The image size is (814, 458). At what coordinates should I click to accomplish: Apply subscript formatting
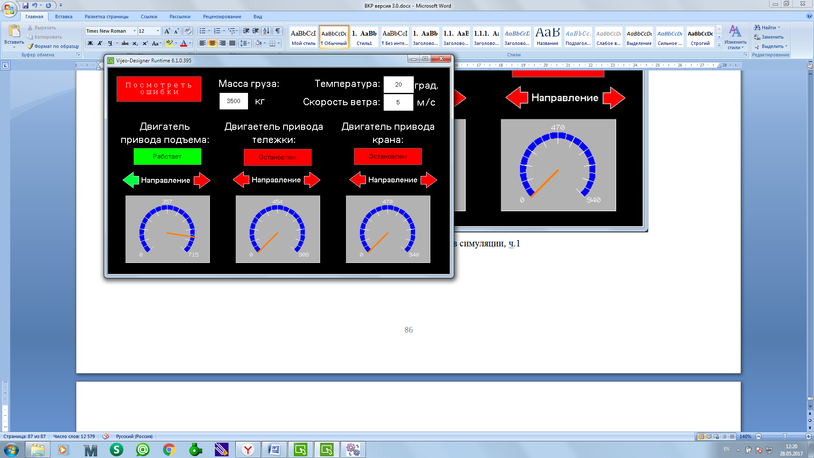135,44
